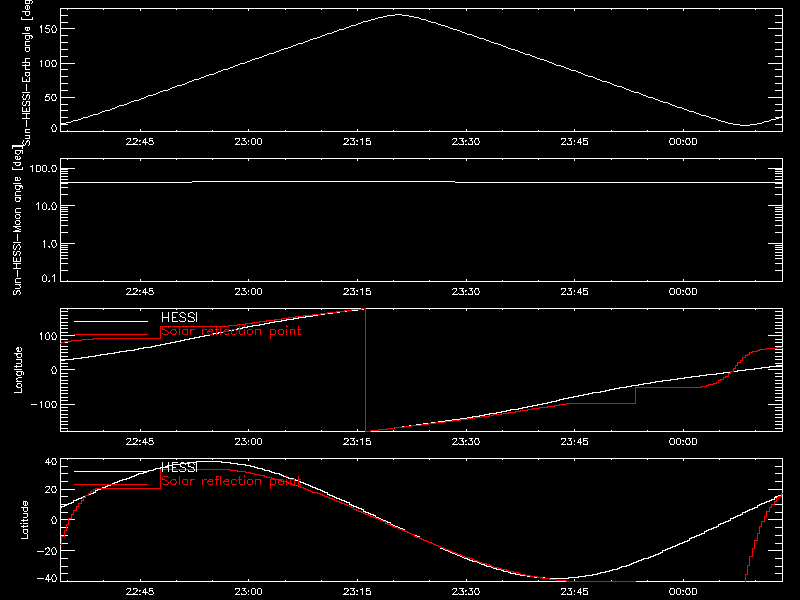Click the HESSI legend label in Longitude plot
This screenshot has width=800, height=600.
pyautogui.click(x=179, y=317)
